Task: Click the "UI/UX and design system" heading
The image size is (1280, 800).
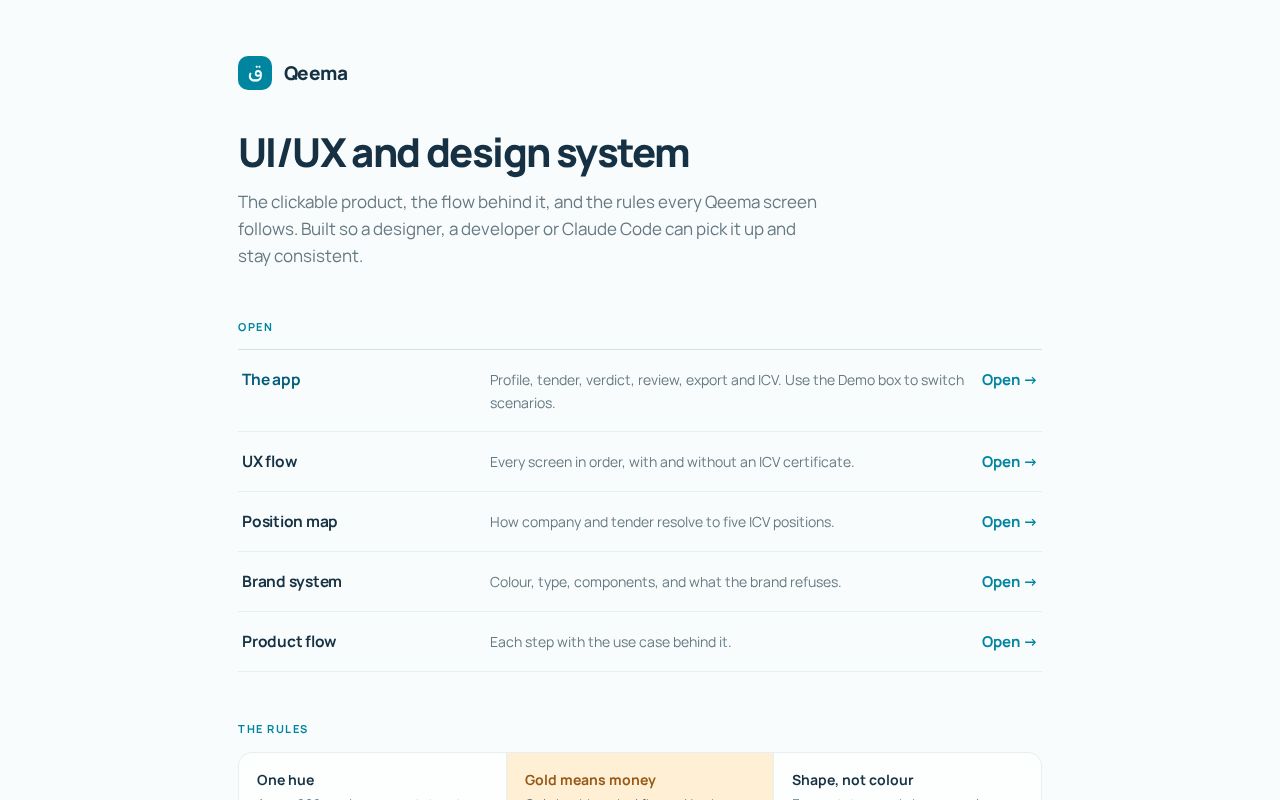Action: [x=464, y=153]
